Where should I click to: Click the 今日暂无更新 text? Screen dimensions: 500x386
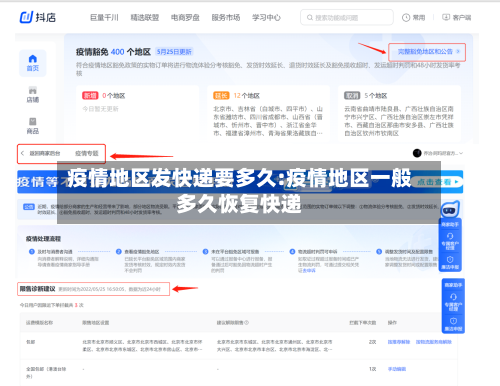[100, 109]
